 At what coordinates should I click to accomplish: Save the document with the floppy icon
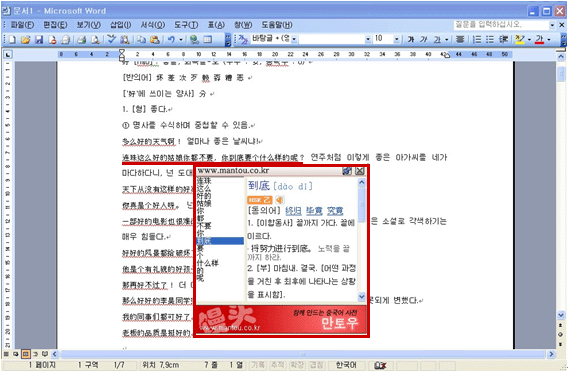39,39
